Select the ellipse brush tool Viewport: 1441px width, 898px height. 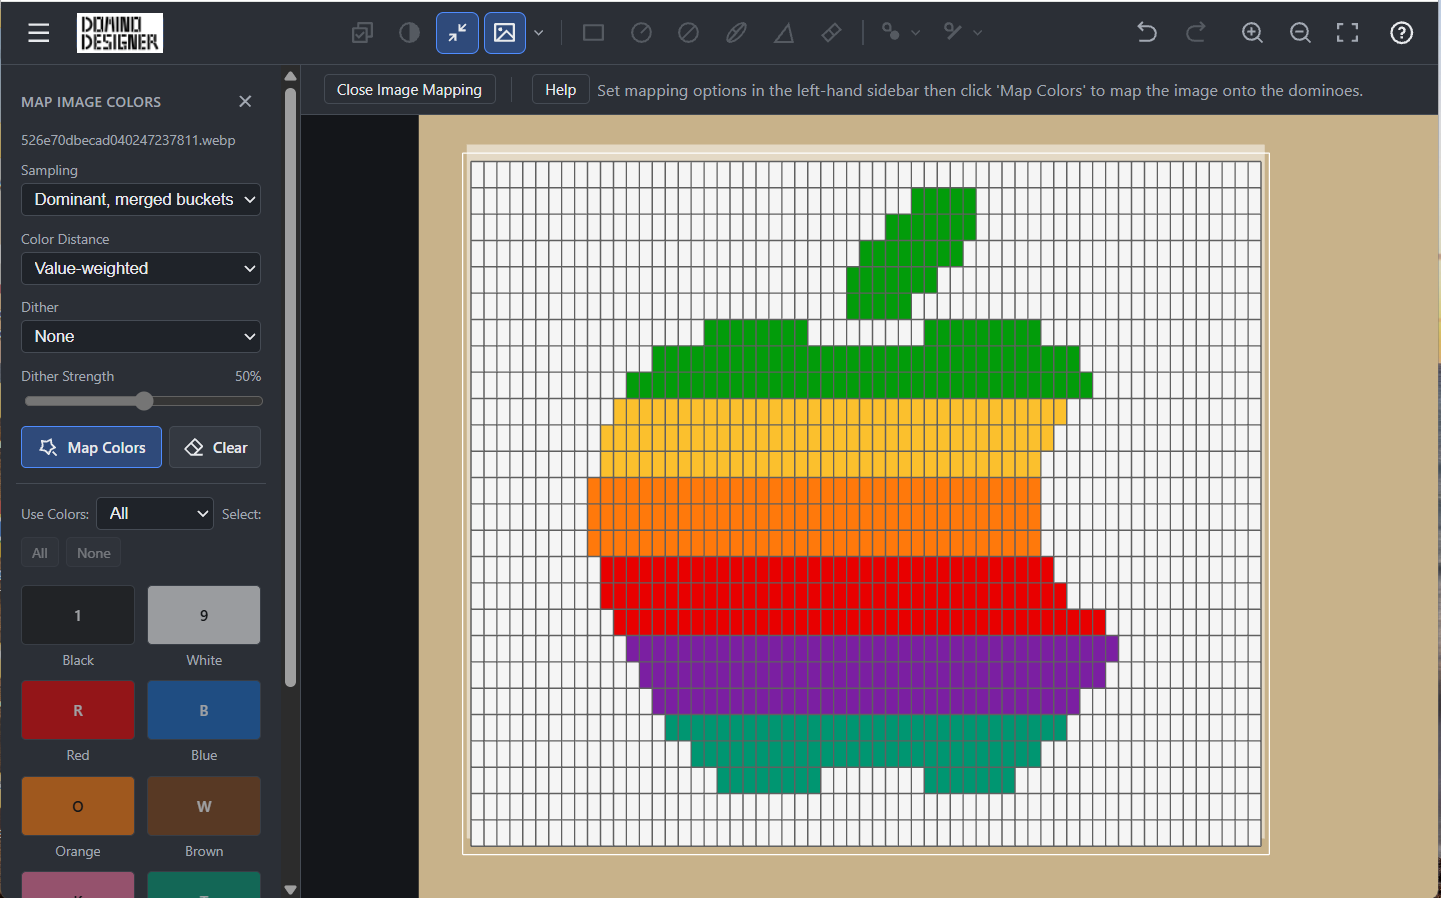tap(736, 33)
